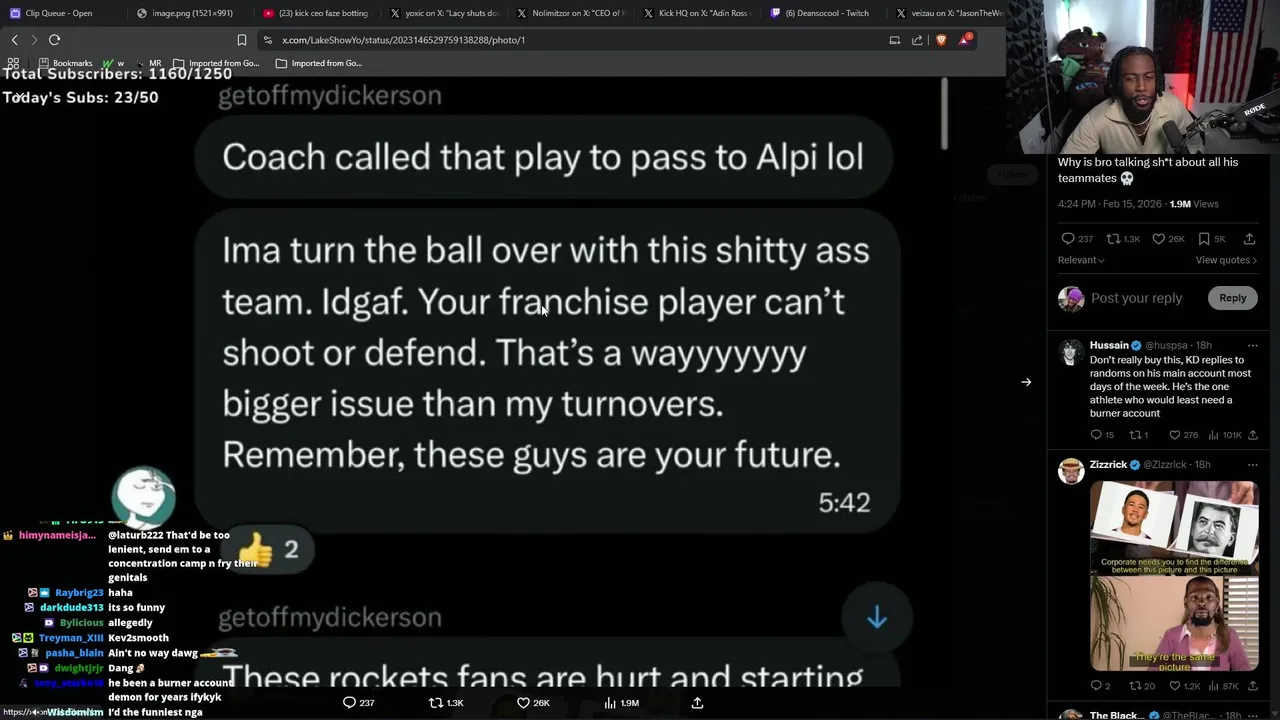This screenshot has height=720, width=1280.
Task: Open more options on Hussain's reply
Action: coord(1252,345)
